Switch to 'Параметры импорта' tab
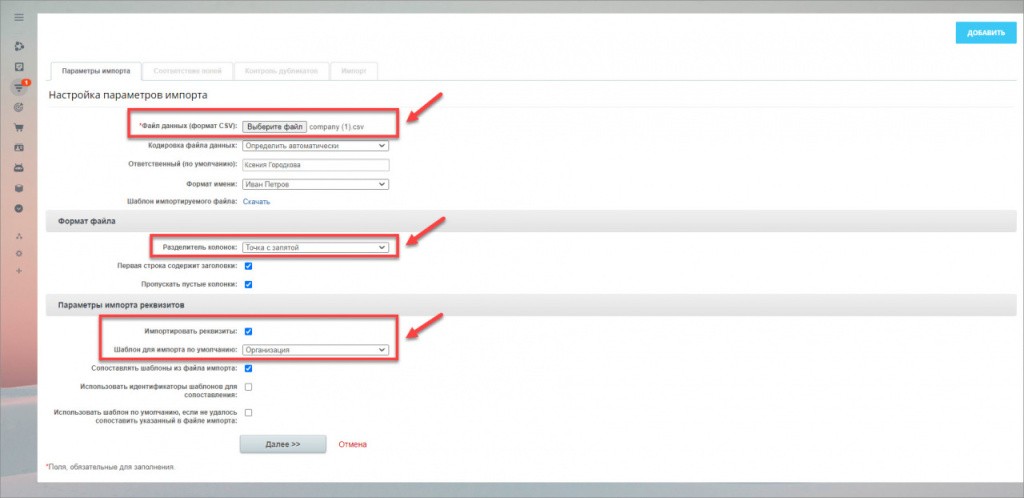 (95, 71)
